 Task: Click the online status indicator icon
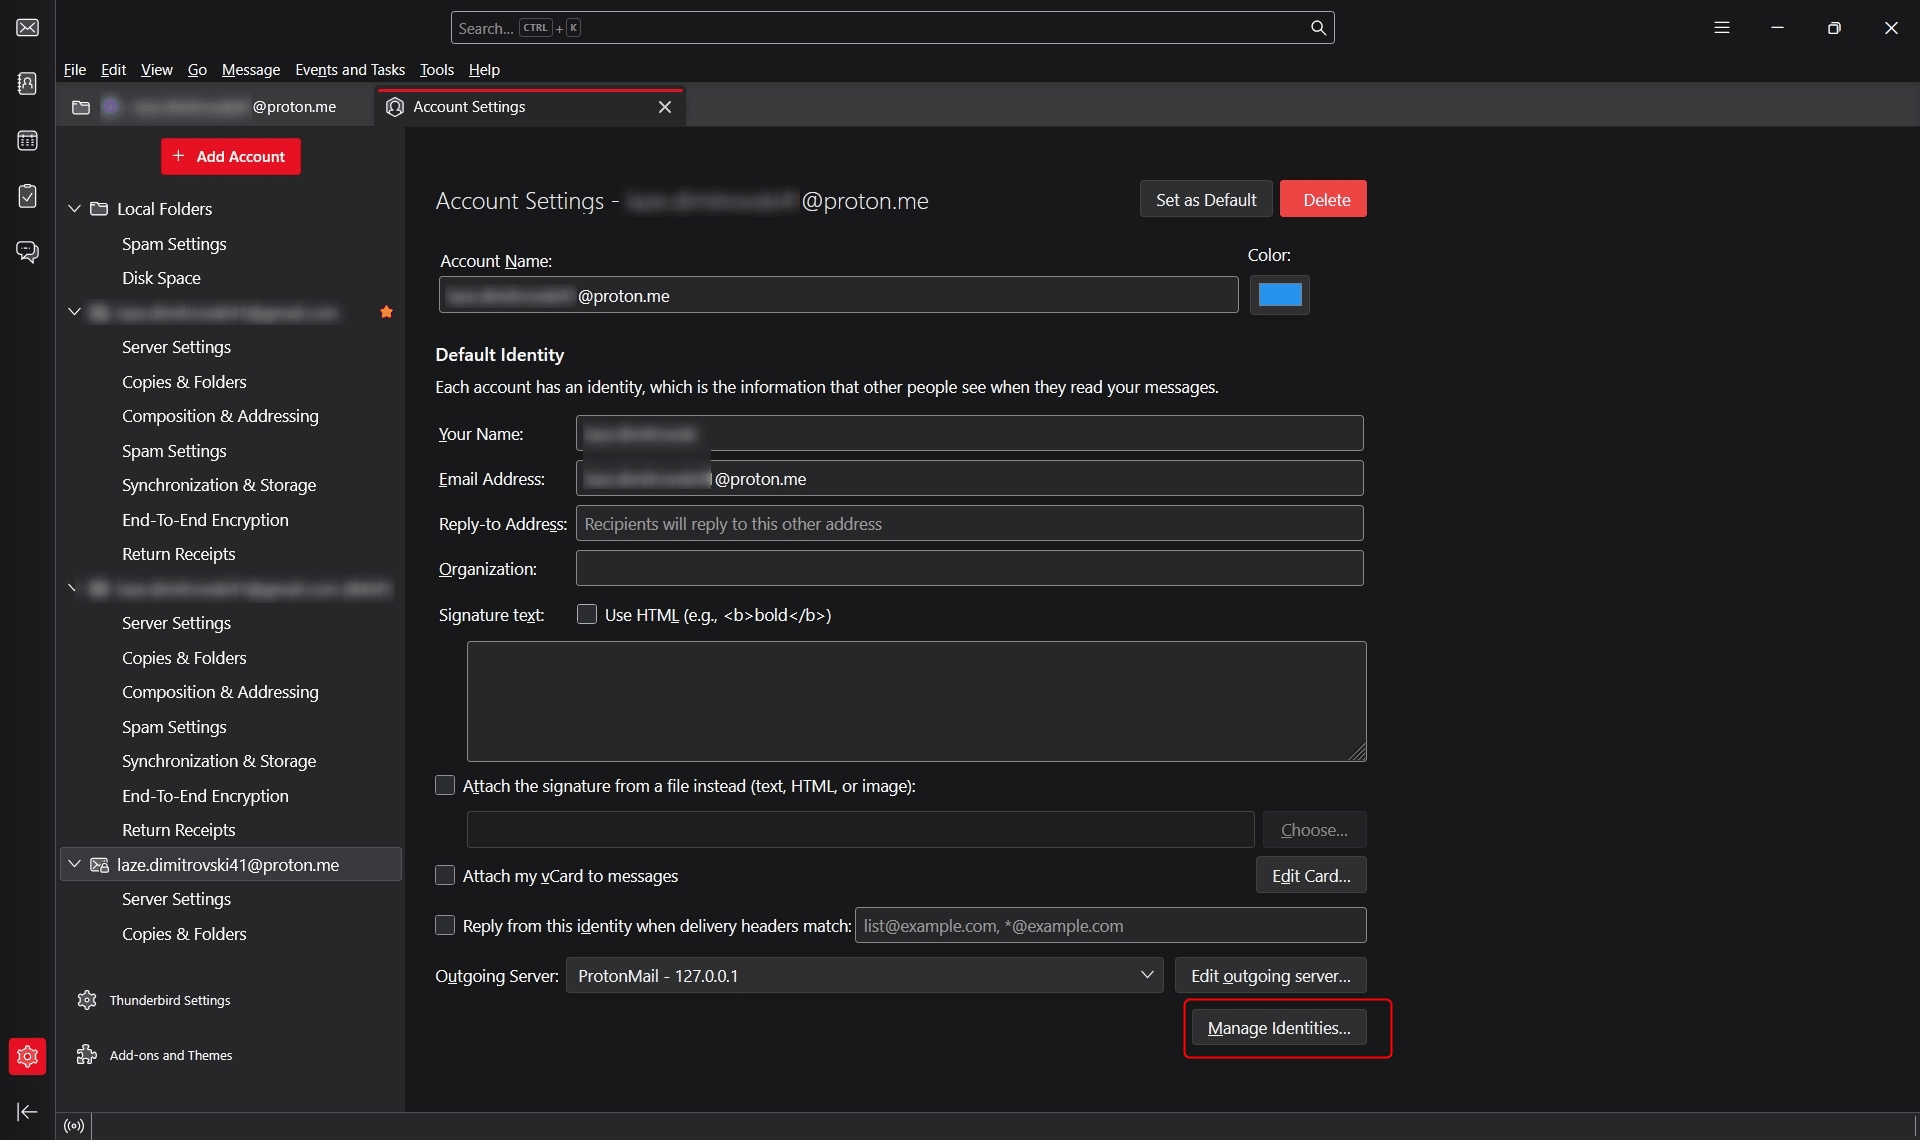tap(74, 1126)
